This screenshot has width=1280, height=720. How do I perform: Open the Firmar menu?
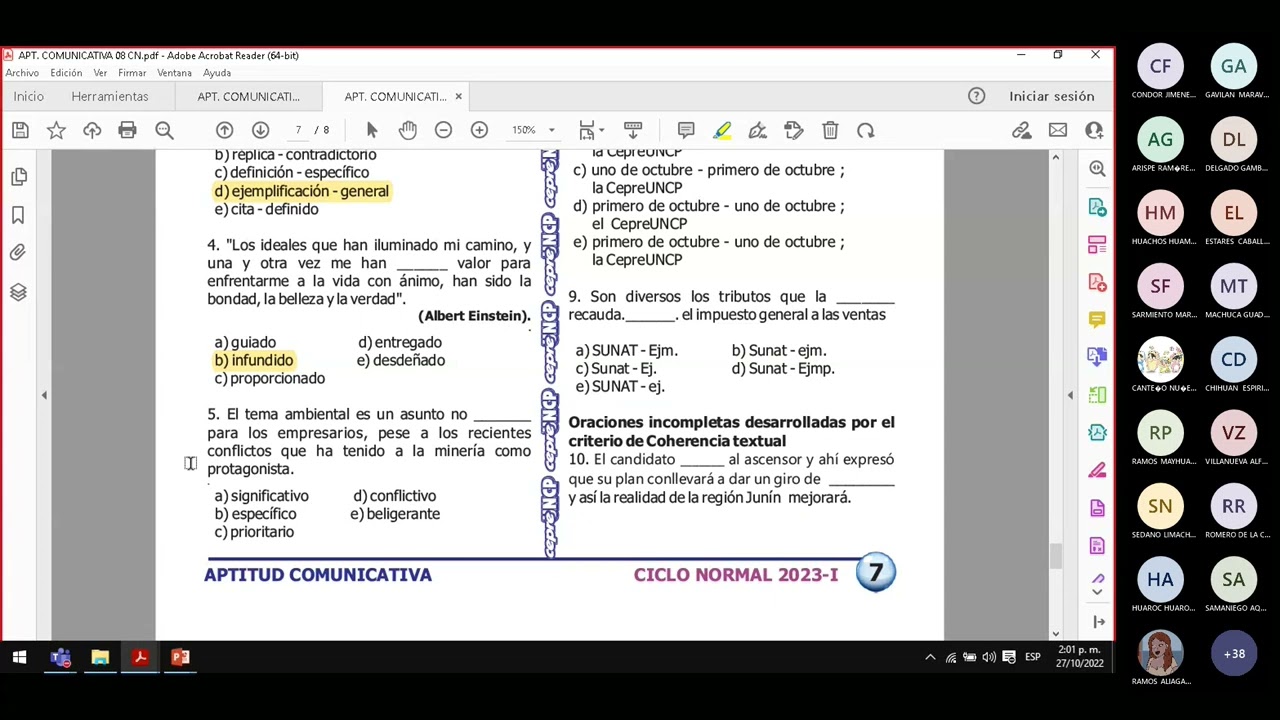132,73
